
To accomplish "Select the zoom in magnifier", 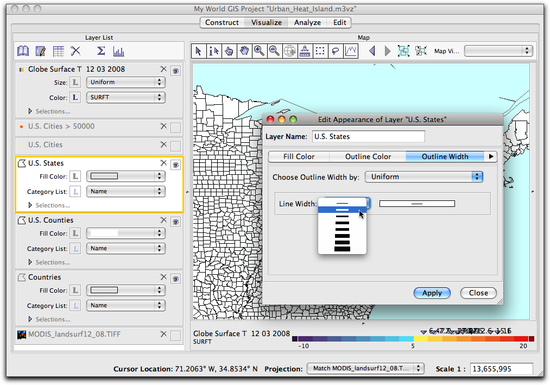I will coord(259,51).
